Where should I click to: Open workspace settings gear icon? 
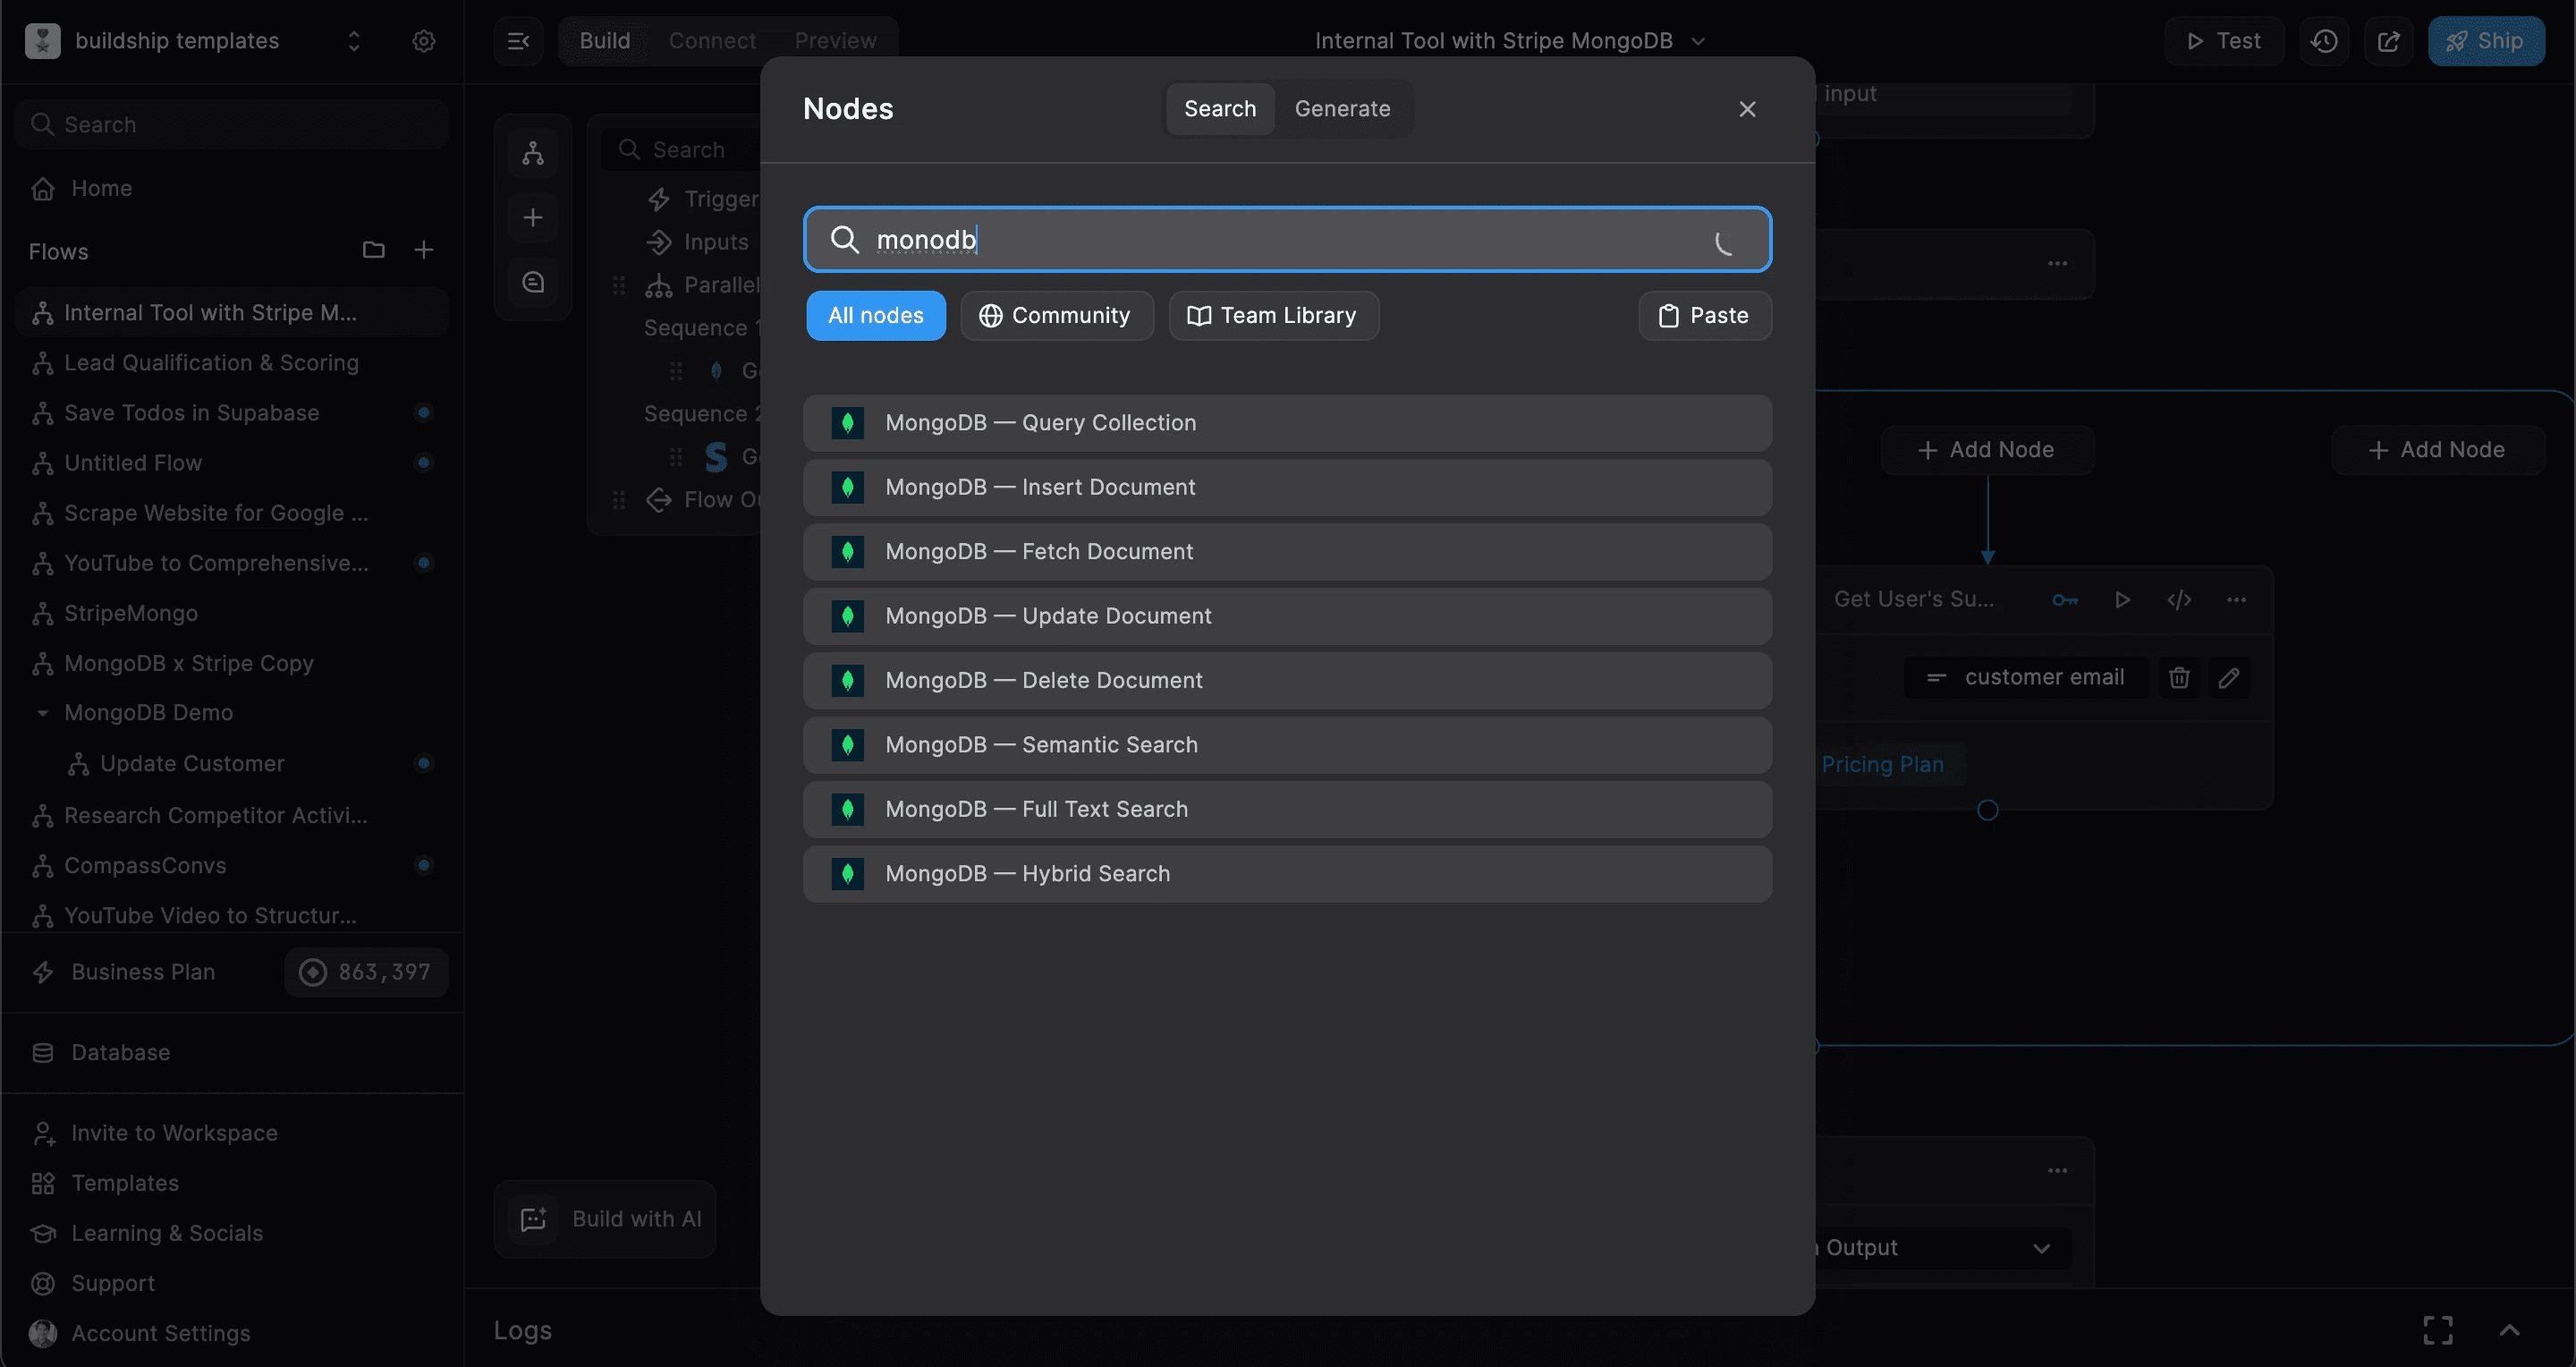pos(424,41)
